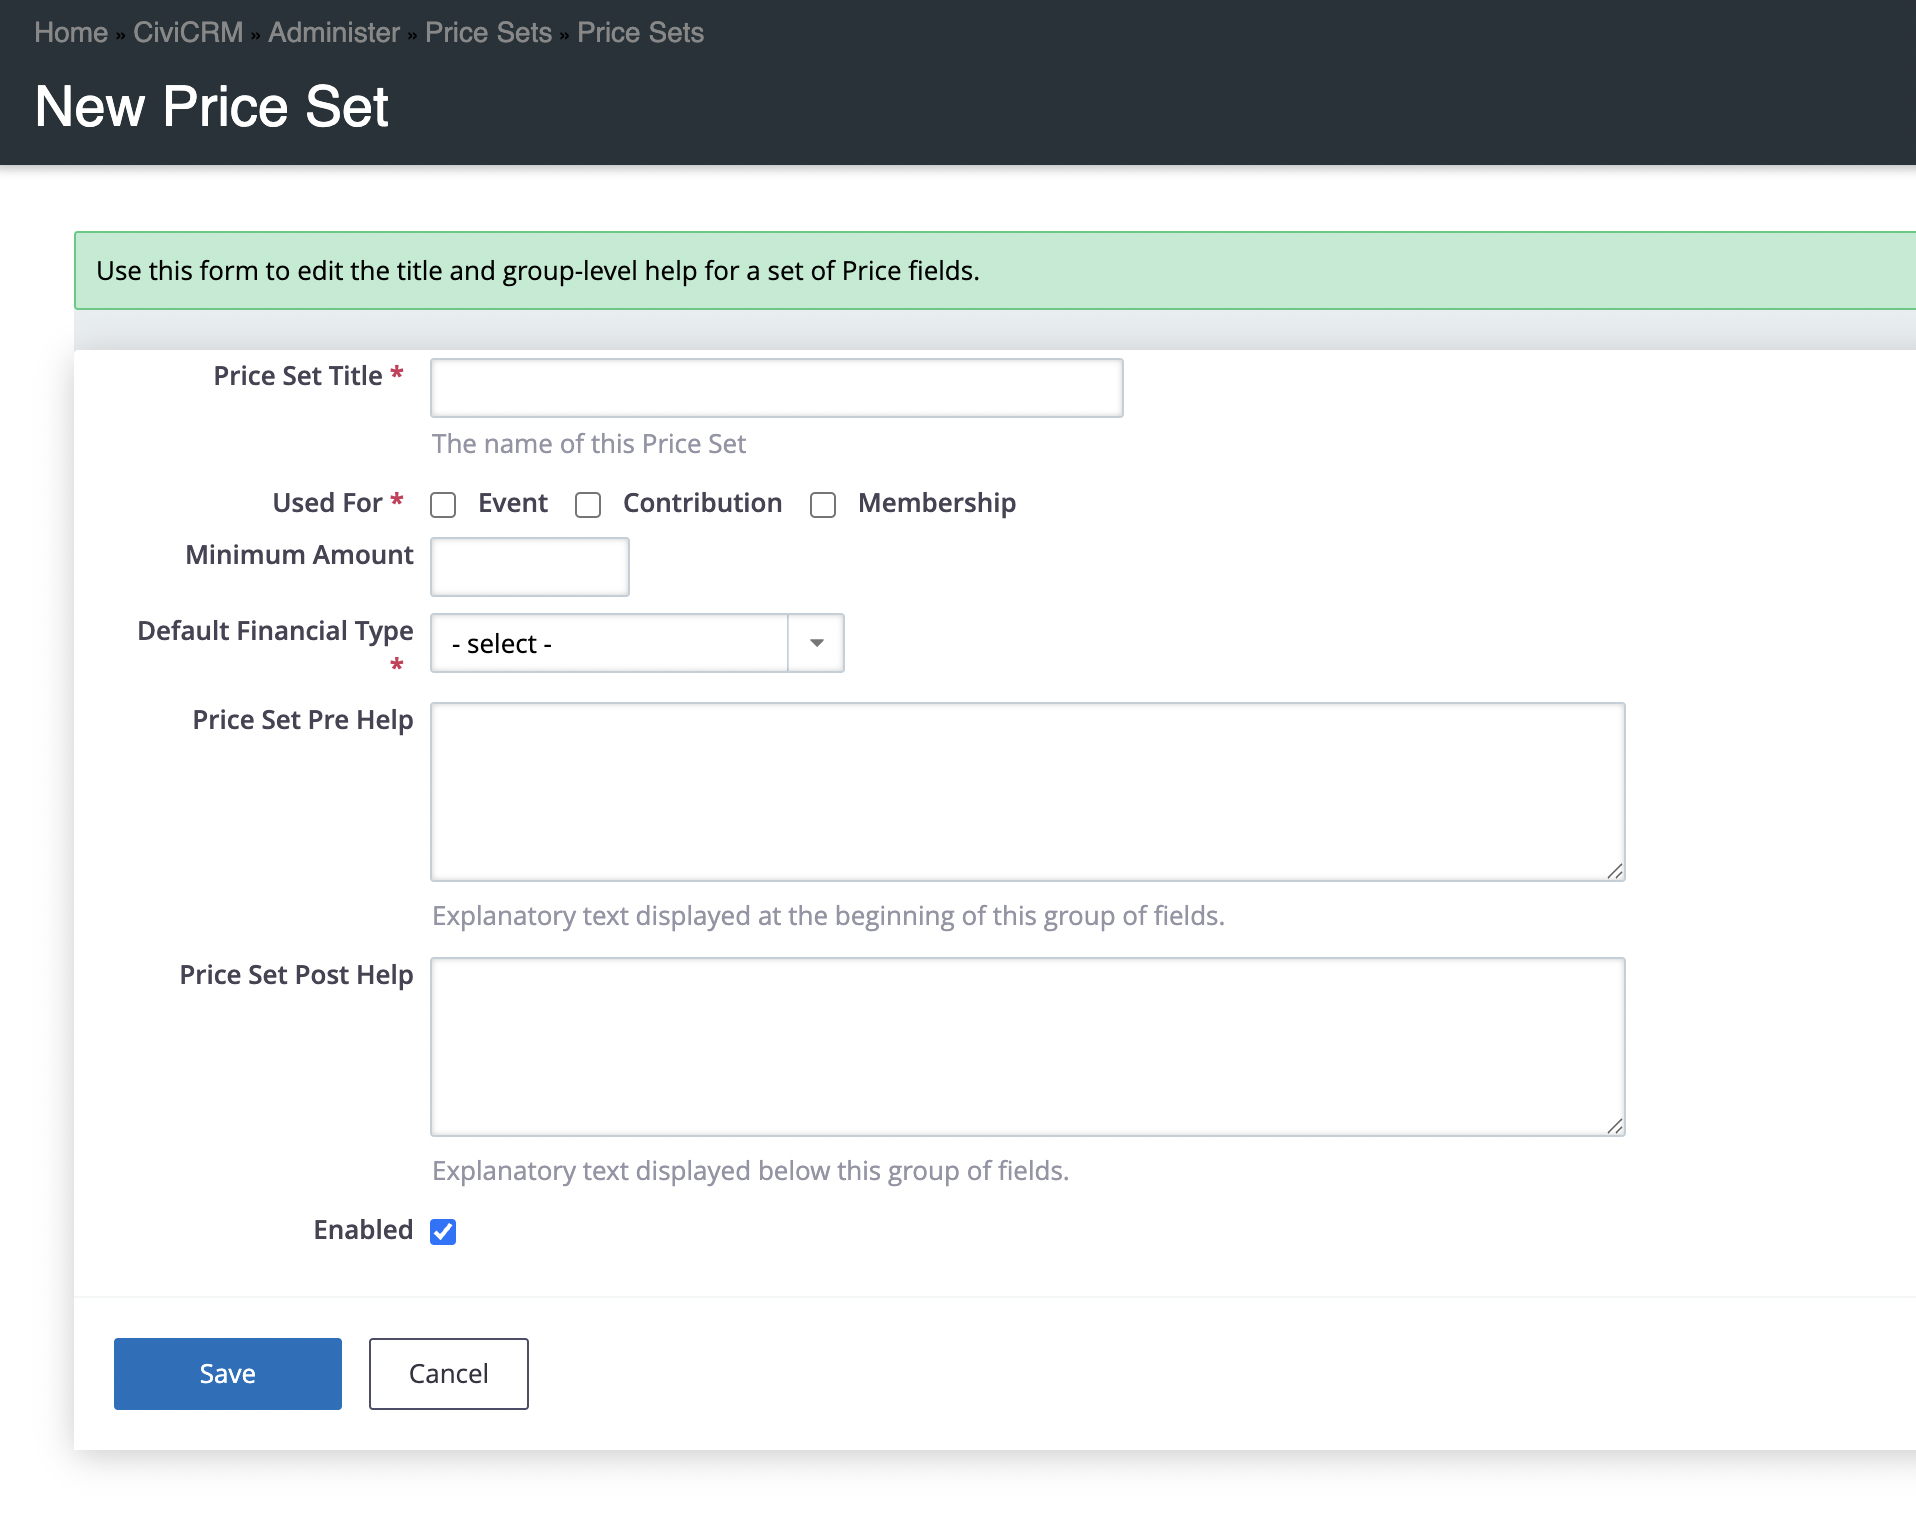Tick the Membership checkbox

(x=823, y=505)
